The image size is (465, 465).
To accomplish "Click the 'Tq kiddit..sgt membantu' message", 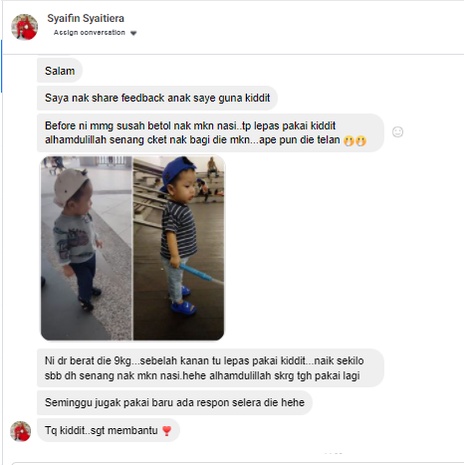I will tap(108, 430).
